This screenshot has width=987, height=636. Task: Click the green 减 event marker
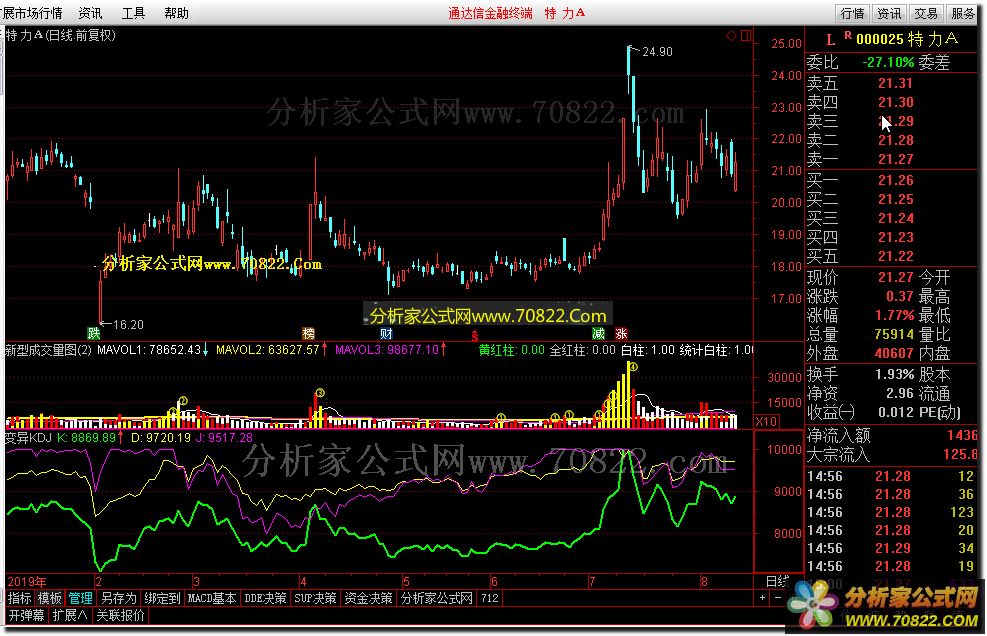pyautogui.click(x=598, y=333)
